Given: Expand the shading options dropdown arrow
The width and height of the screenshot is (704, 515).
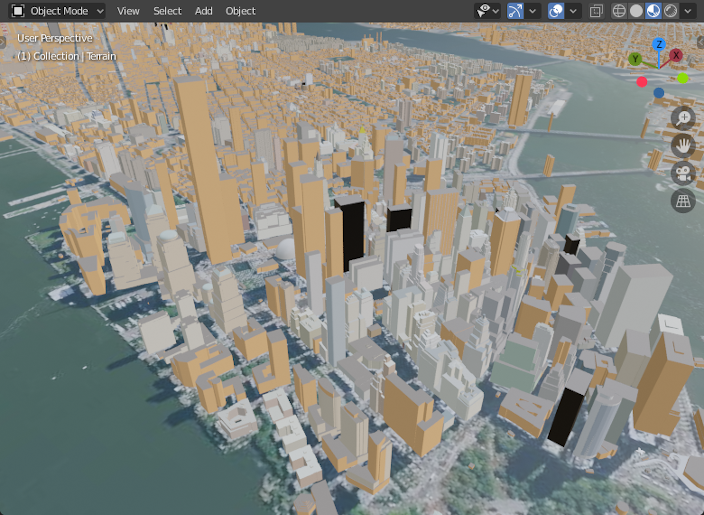Looking at the screenshot, I should (x=688, y=11).
